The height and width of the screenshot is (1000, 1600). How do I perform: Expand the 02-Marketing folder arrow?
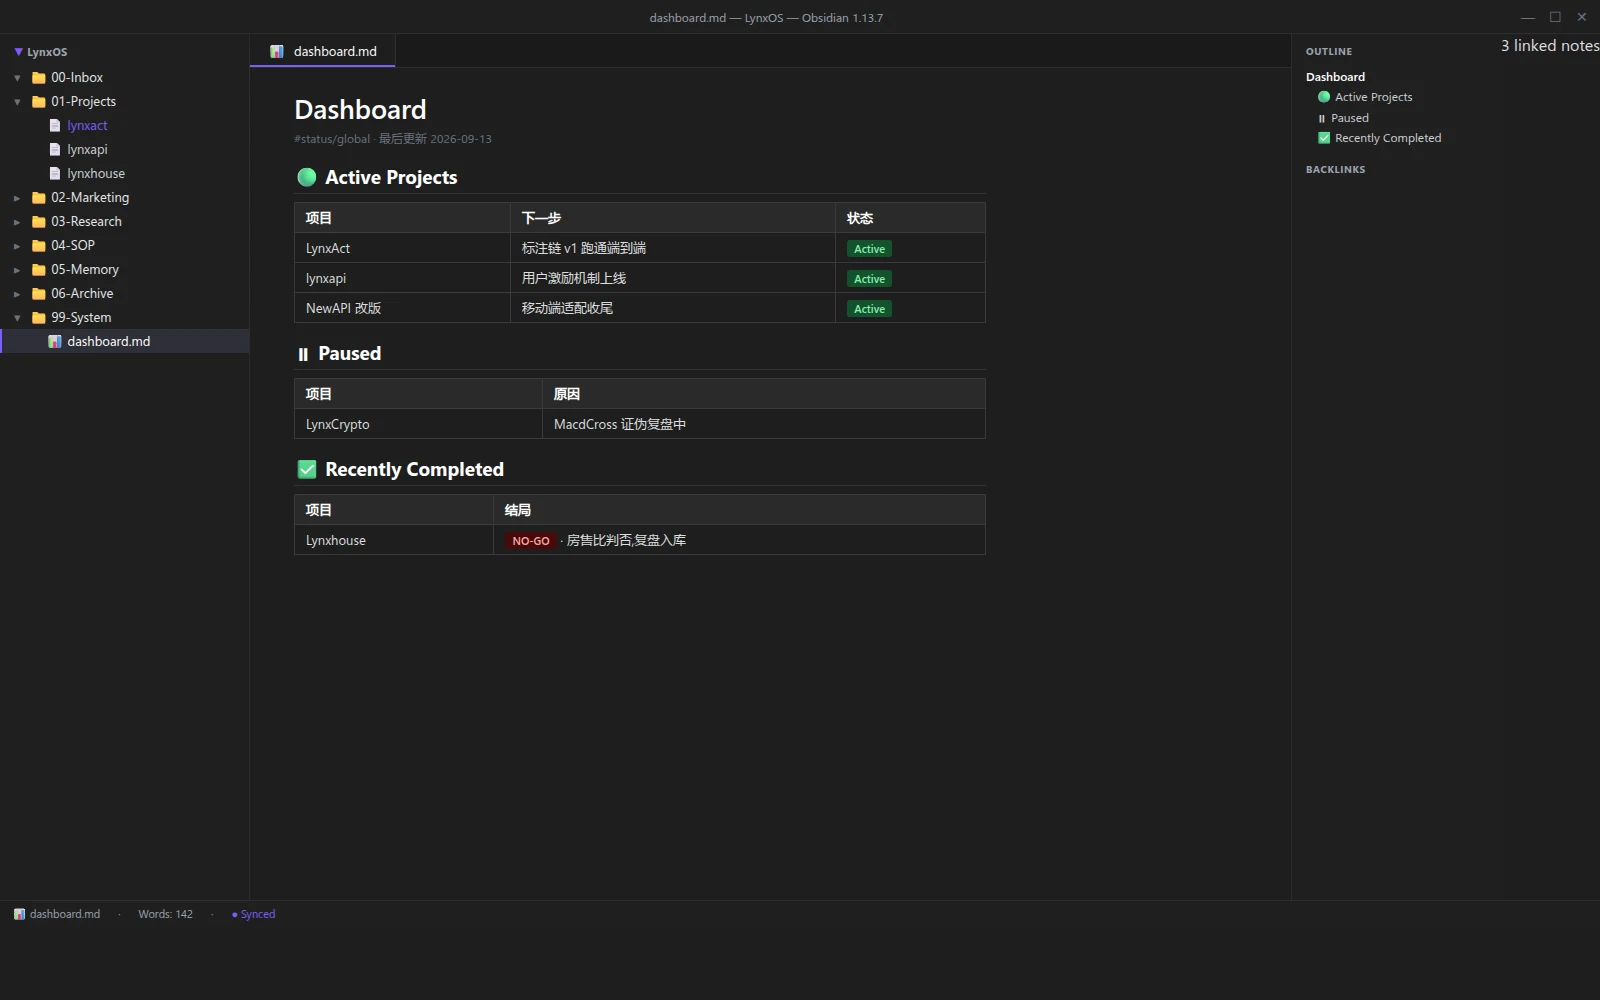click(x=17, y=198)
